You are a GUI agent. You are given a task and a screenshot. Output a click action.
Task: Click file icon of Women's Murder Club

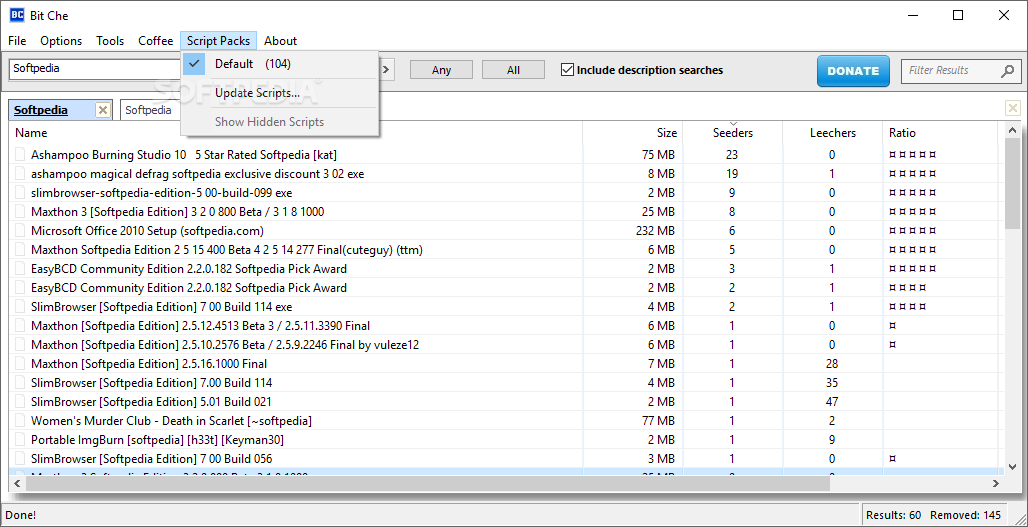(20, 421)
